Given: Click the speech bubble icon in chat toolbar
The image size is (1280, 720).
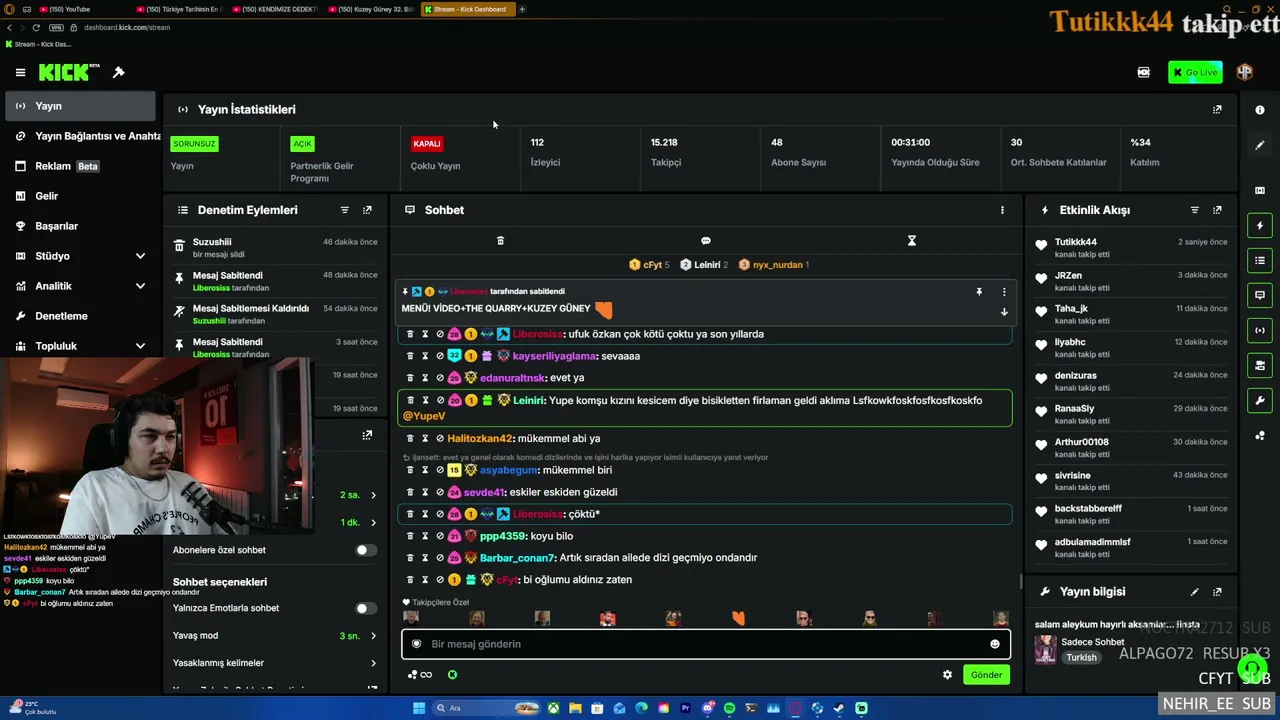Looking at the screenshot, I should [x=706, y=241].
